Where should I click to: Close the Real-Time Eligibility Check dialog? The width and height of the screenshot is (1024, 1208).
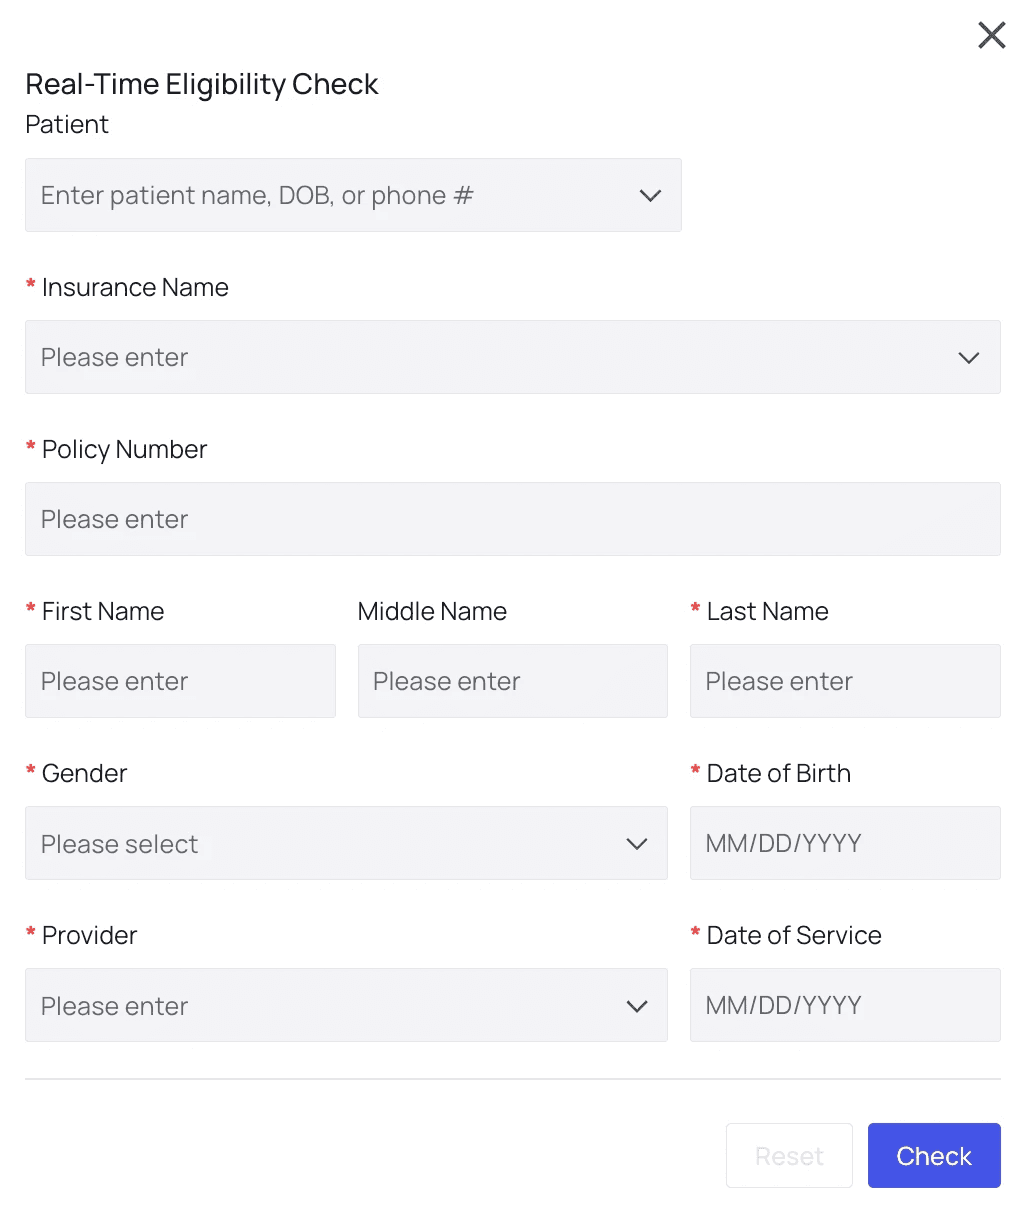tap(991, 36)
